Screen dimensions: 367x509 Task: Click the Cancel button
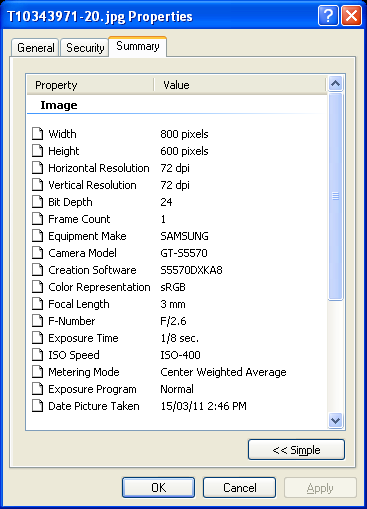pos(240,488)
